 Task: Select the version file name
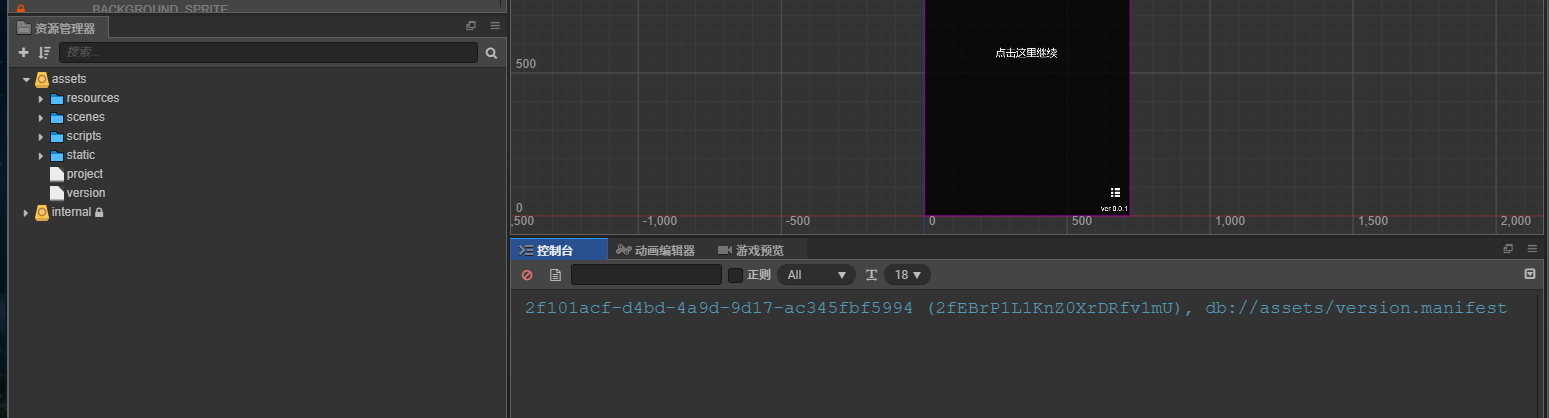[86, 193]
